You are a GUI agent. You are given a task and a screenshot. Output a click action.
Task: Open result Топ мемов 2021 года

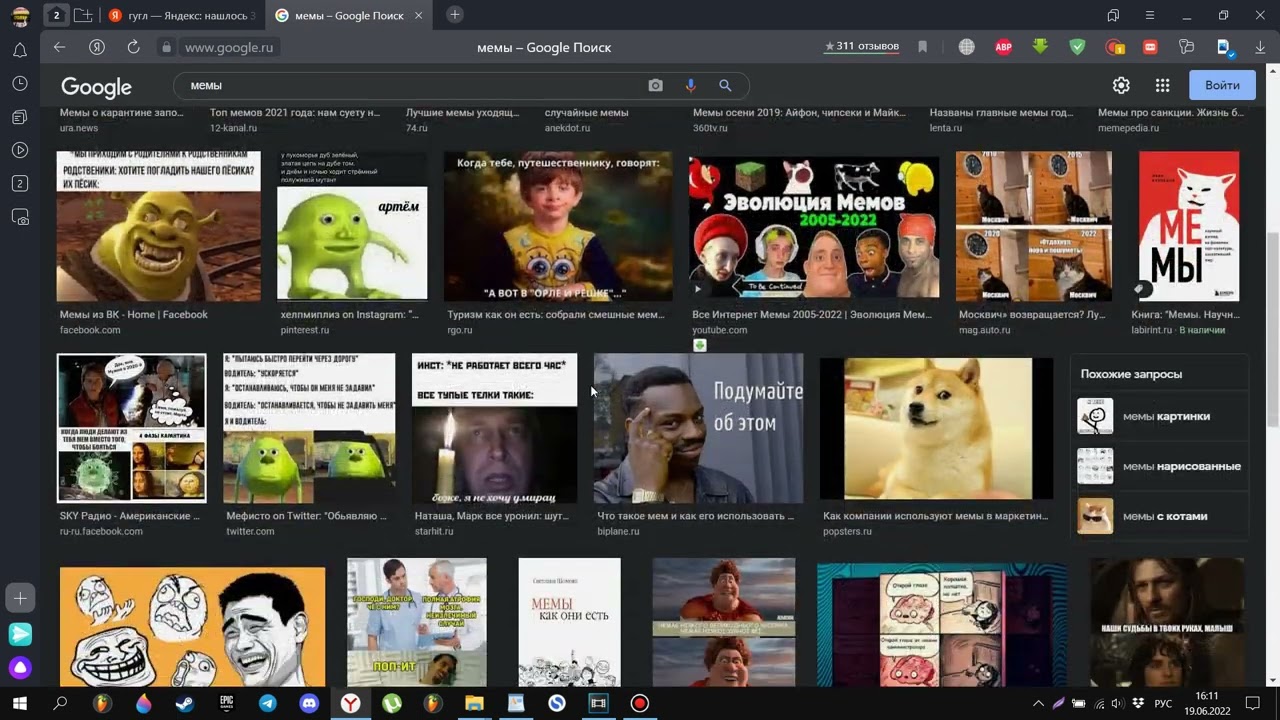(295, 113)
